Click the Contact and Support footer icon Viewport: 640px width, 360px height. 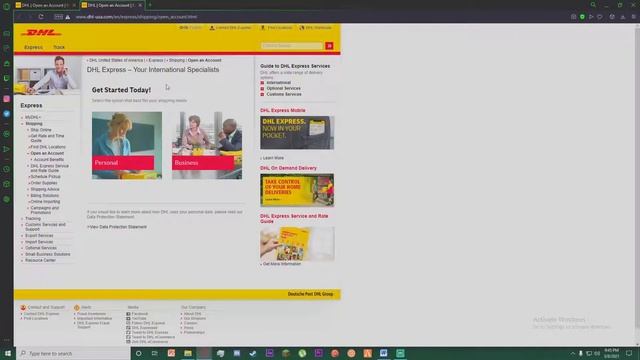click(x=23, y=307)
